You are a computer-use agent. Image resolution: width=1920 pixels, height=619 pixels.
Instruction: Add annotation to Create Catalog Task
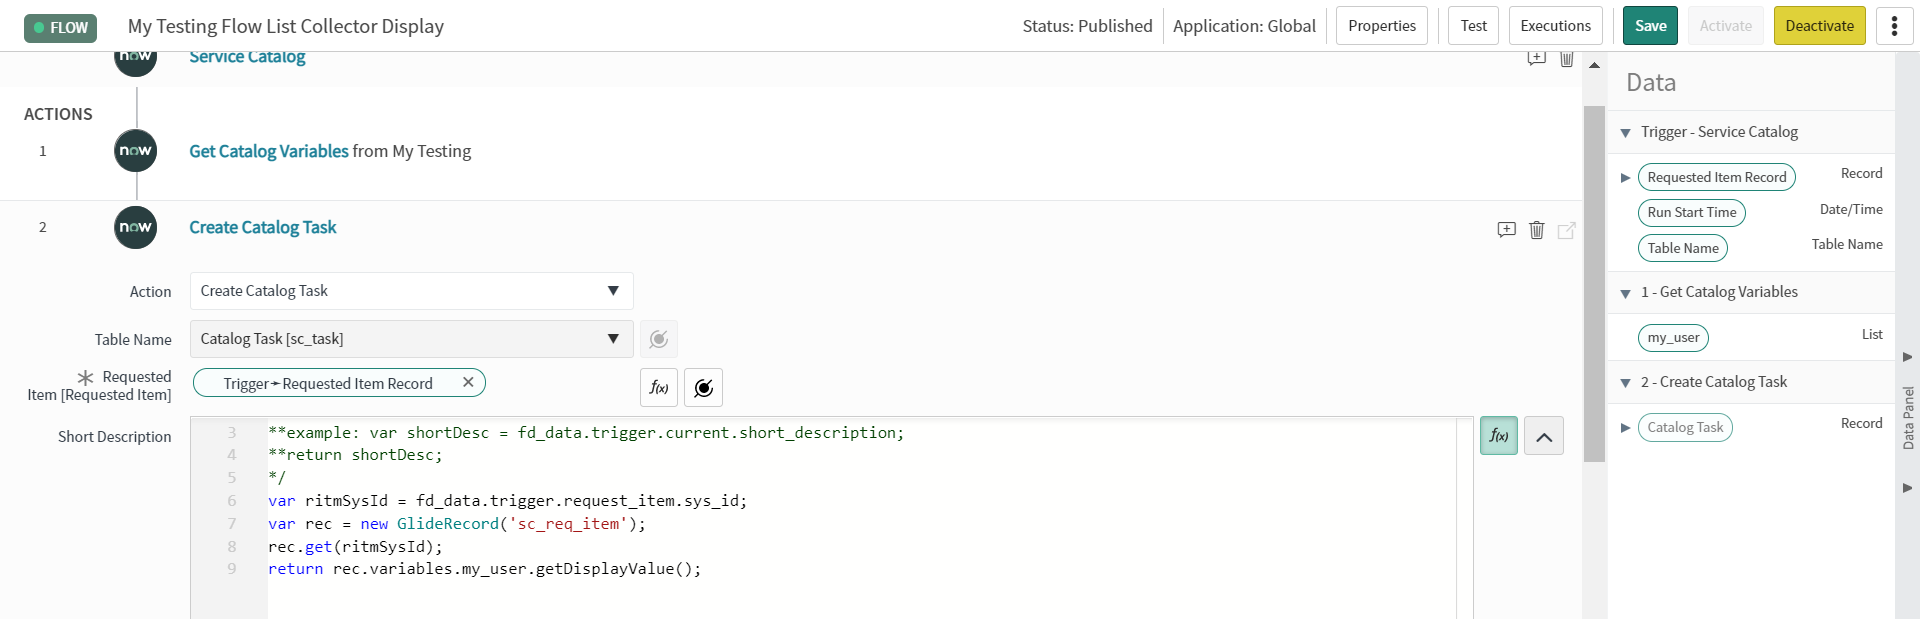pyautogui.click(x=1507, y=230)
